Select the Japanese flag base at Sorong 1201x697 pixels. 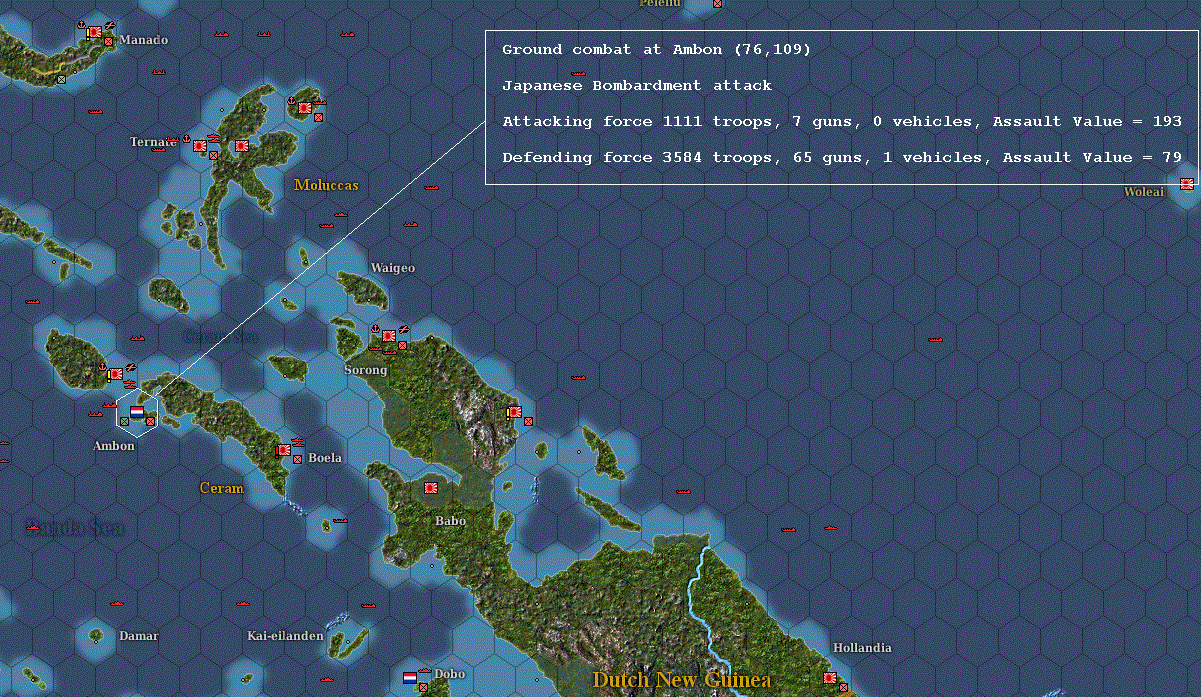click(389, 336)
